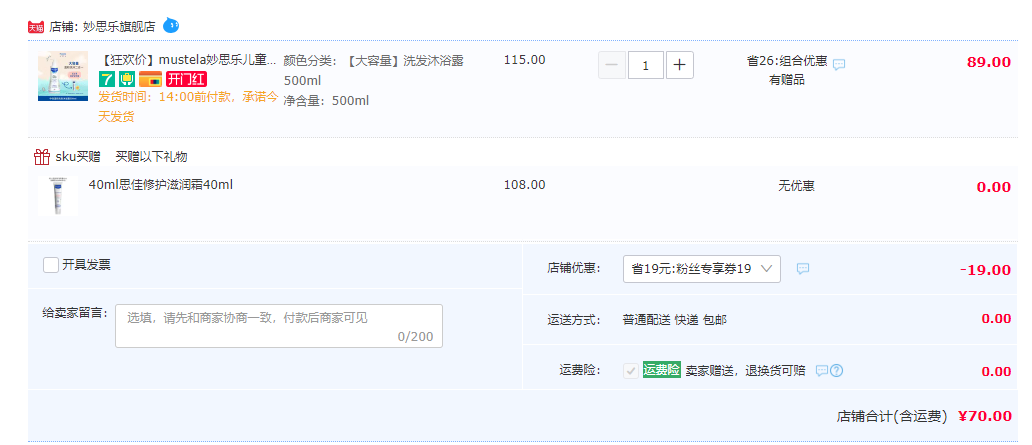Click into the 给卖家留言 message box
Image resolution: width=1032 pixels, height=445 pixels.
279,326
